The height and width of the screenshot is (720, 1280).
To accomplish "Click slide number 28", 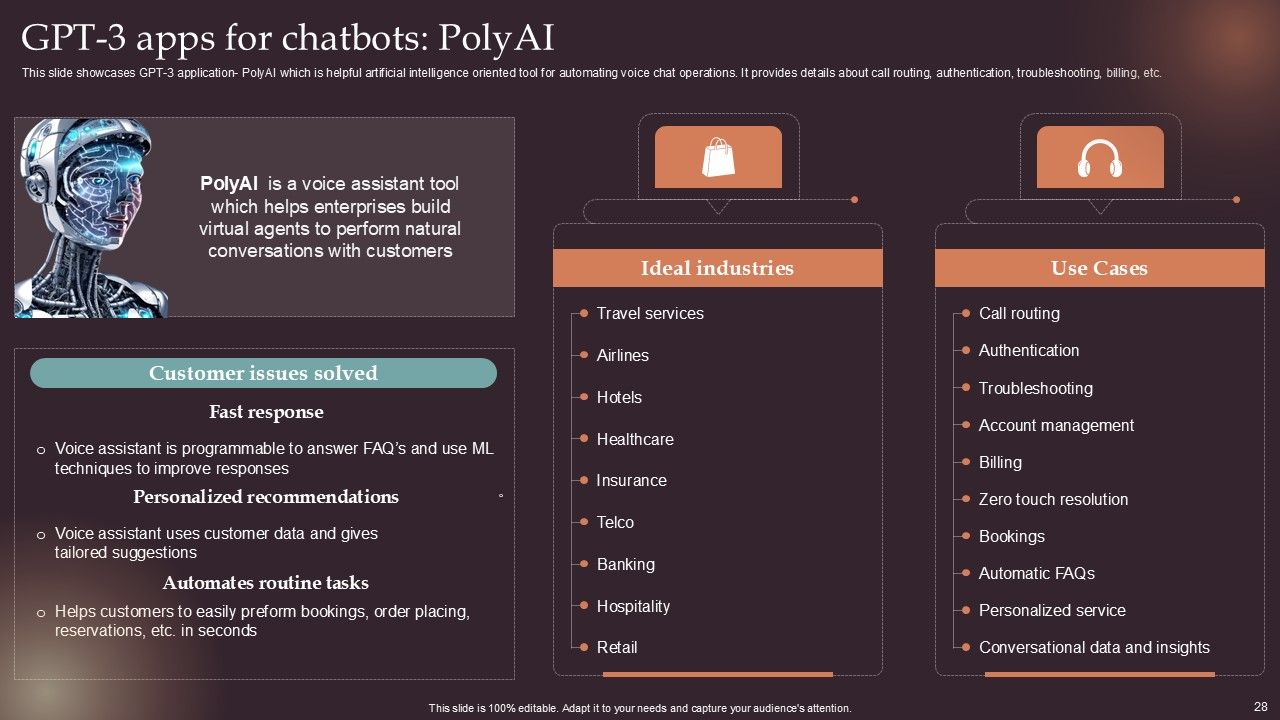I will click(x=1260, y=706).
